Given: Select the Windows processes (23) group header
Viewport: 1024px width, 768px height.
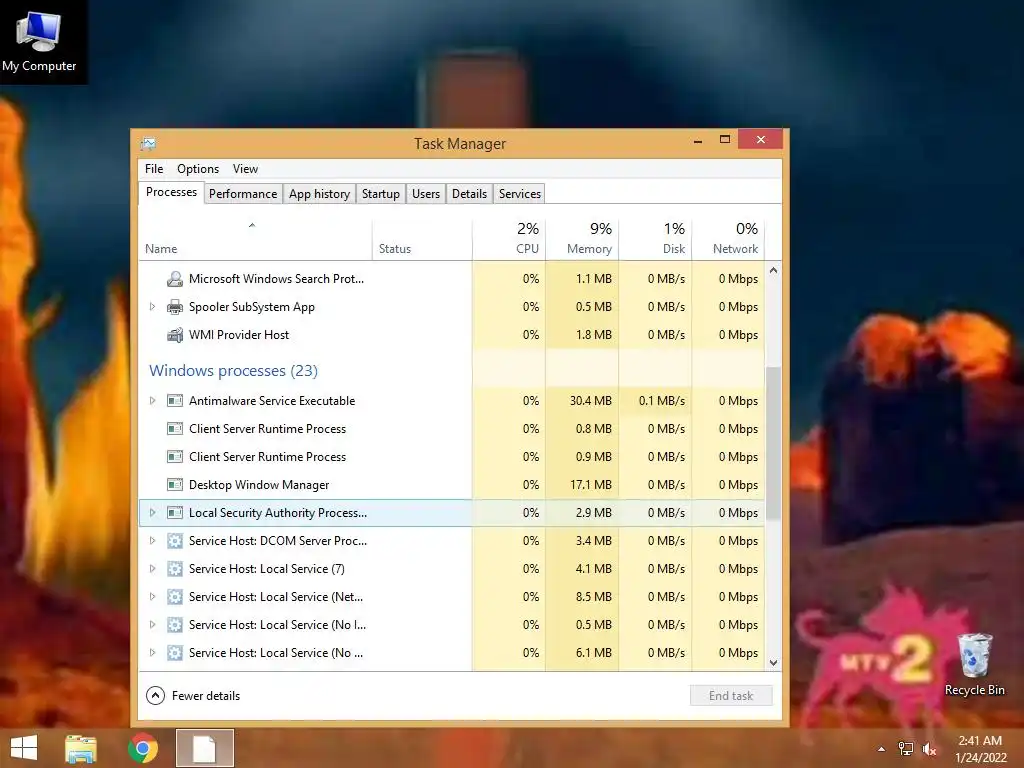Looking at the screenshot, I should point(233,371).
